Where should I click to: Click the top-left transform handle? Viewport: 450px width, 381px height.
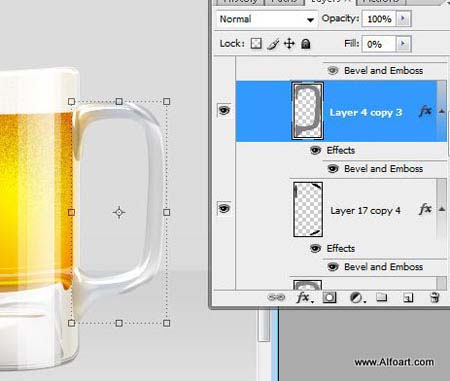(x=71, y=101)
